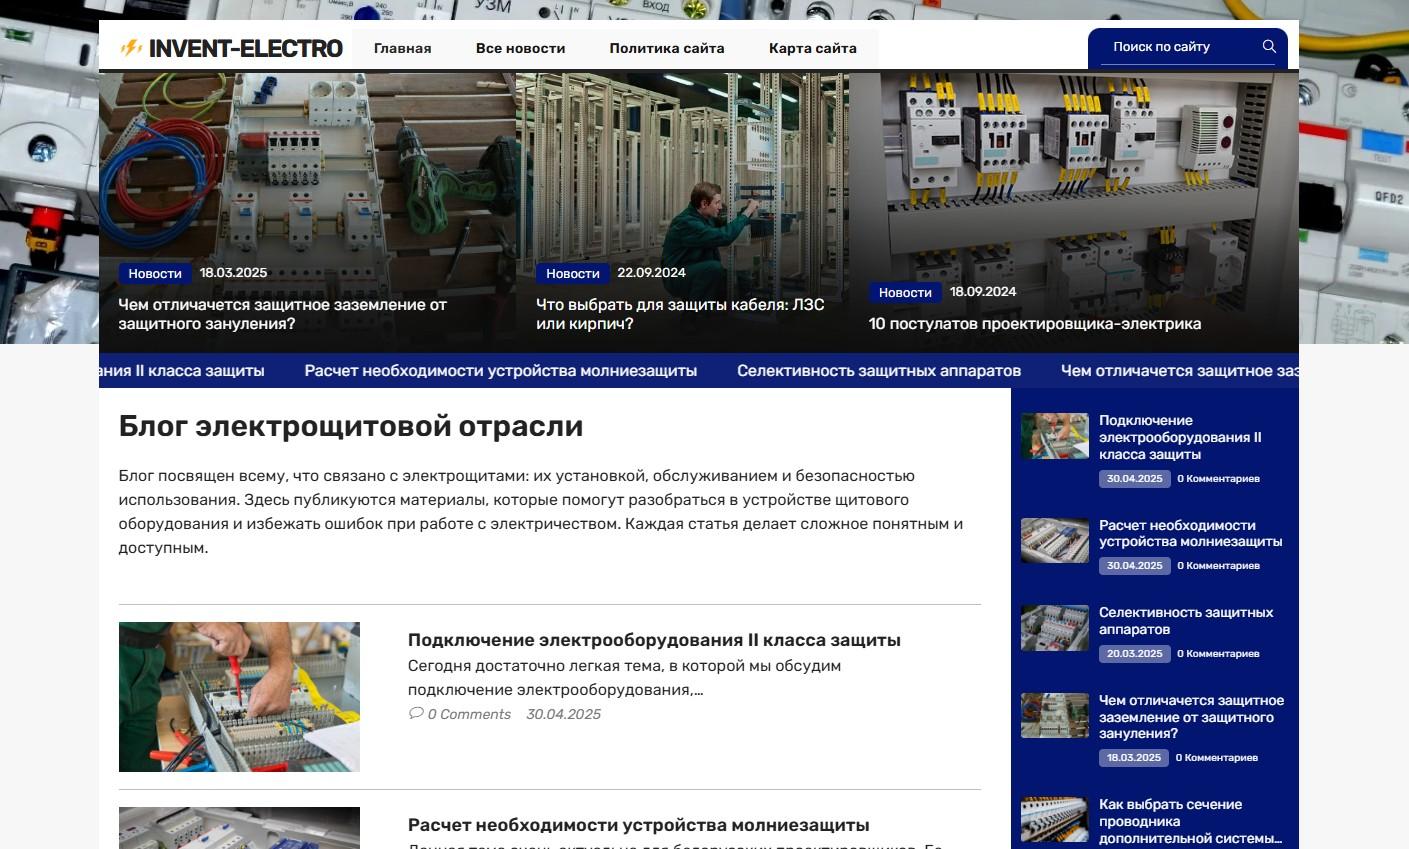Click 0 Комментариев under sidebar Селективность post

1218,654
